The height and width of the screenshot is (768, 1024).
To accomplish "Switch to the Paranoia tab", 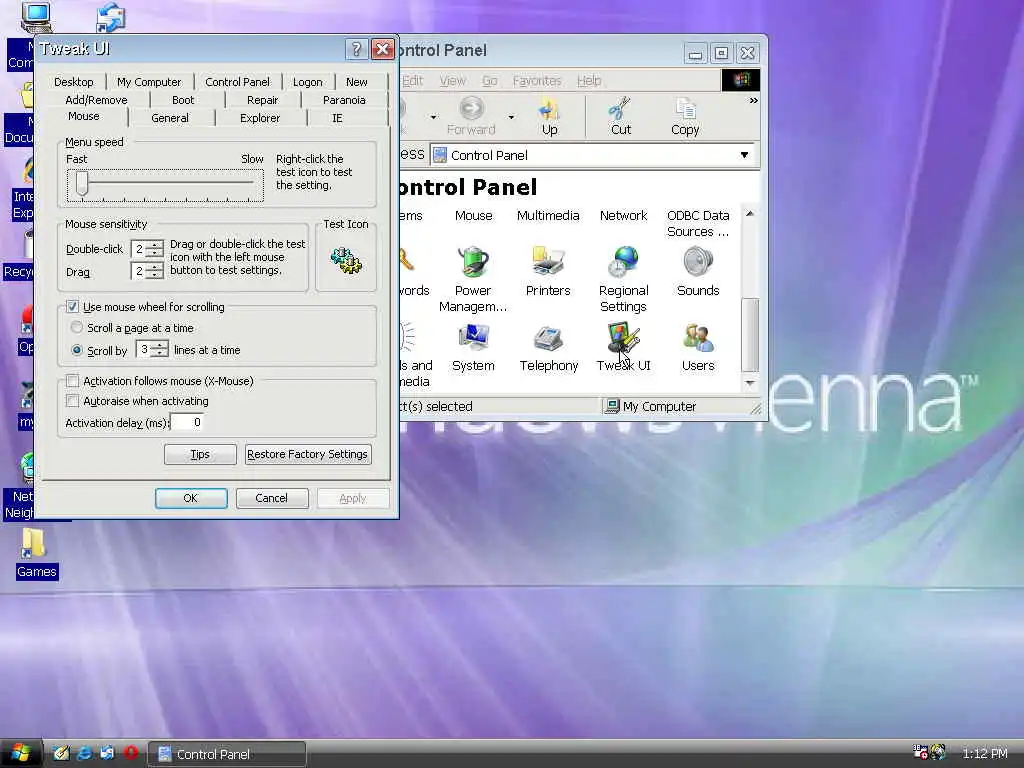I will [344, 100].
